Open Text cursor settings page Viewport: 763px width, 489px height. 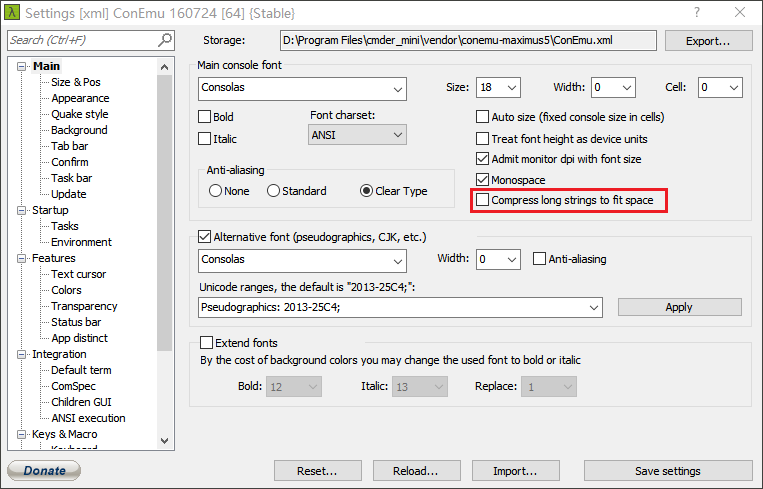click(x=78, y=274)
